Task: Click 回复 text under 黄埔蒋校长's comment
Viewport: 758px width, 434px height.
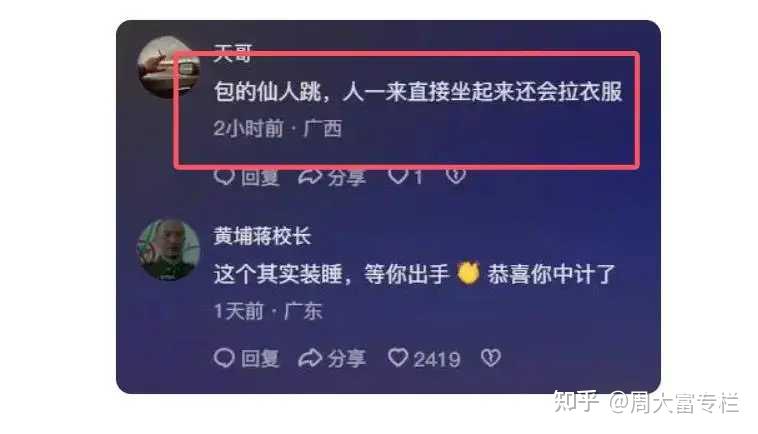Action: point(260,359)
